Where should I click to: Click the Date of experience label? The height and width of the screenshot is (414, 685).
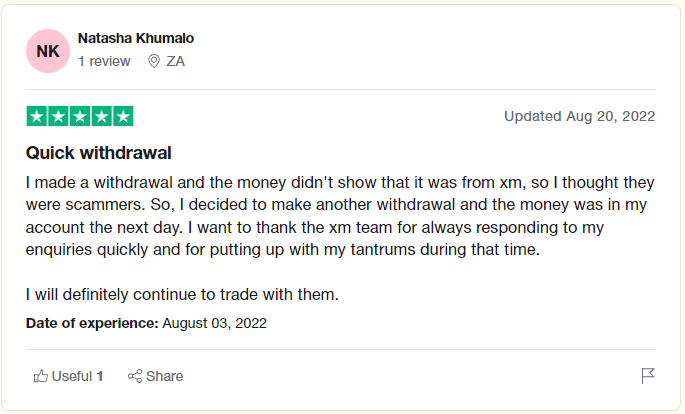point(92,323)
